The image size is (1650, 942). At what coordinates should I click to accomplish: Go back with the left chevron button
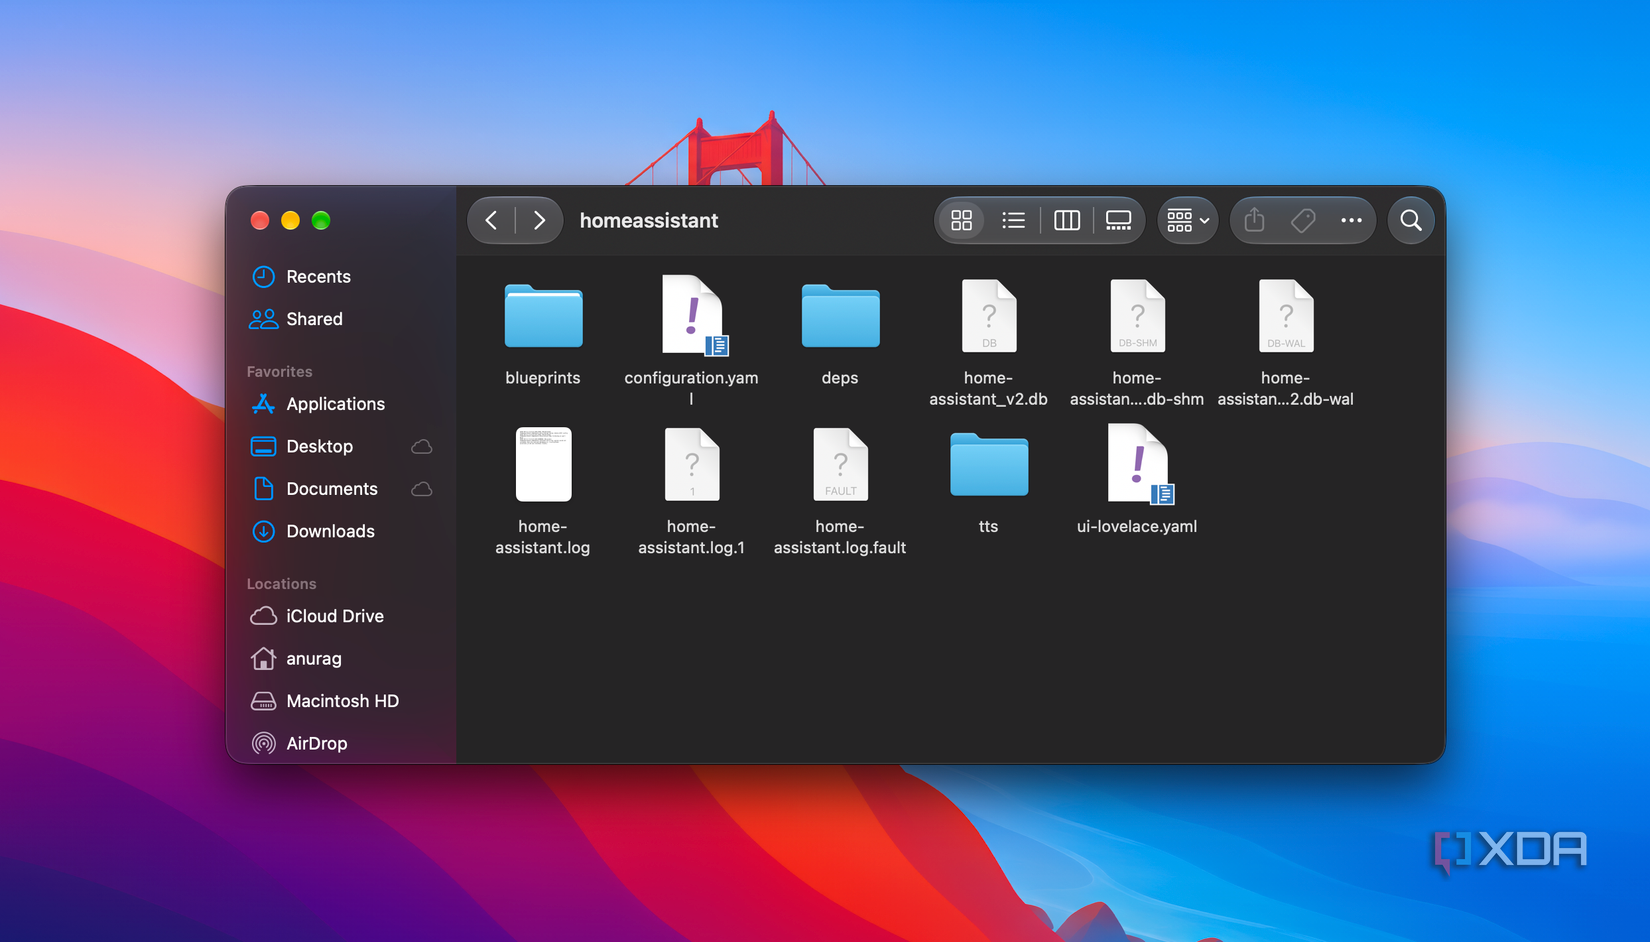pos(491,220)
